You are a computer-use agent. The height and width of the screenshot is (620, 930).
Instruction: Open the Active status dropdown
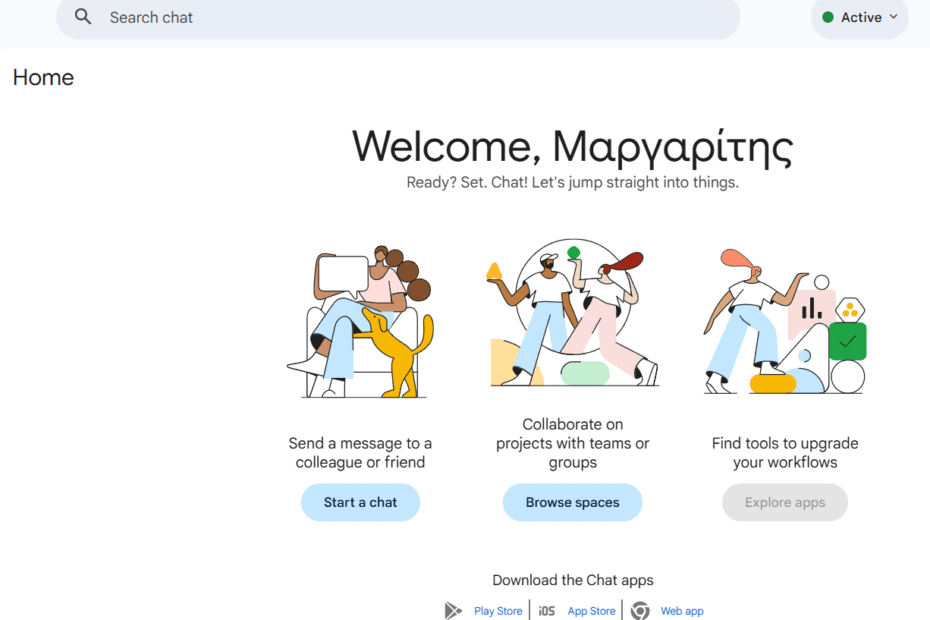(x=858, y=16)
